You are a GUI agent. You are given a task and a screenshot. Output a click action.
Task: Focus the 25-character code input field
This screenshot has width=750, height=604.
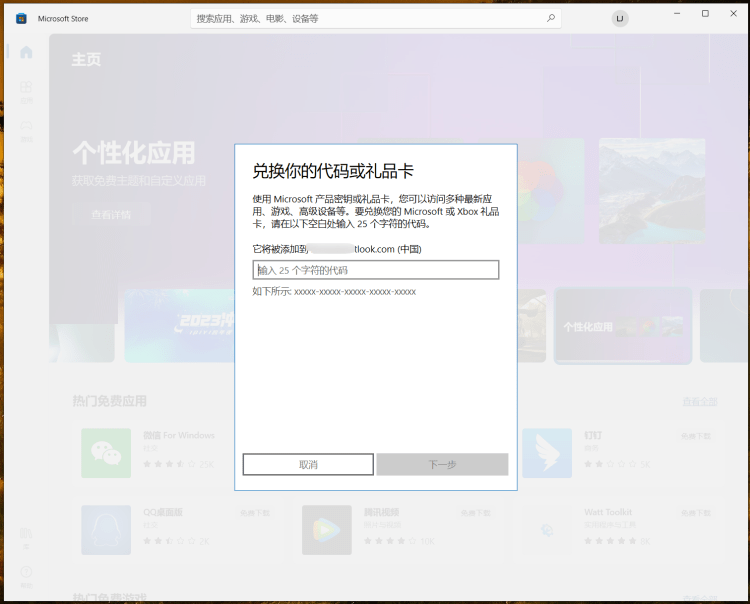click(x=375, y=270)
